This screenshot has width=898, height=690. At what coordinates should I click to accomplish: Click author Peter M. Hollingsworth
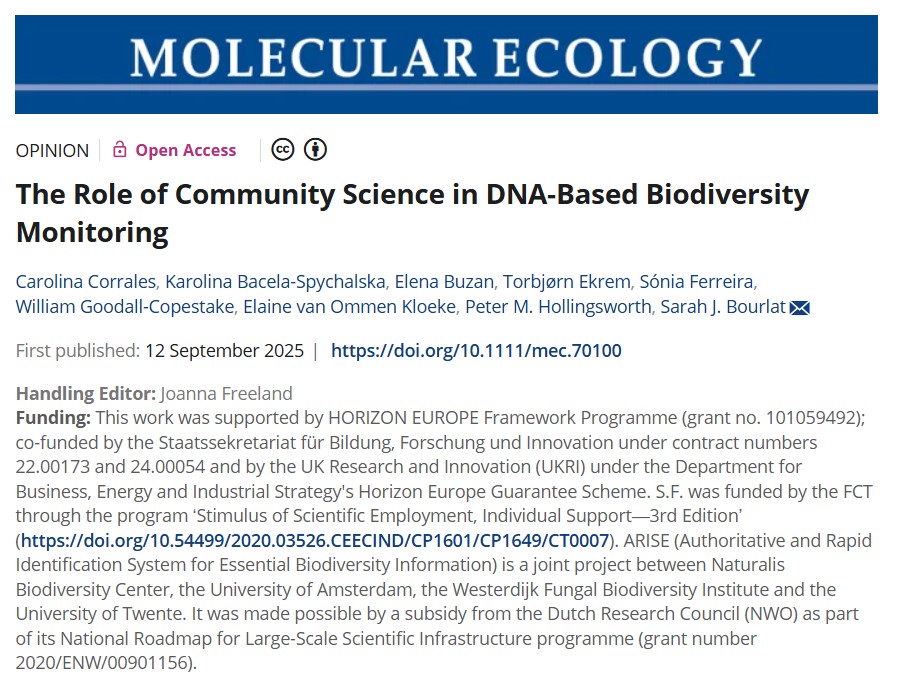pyautogui.click(x=555, y=307)
